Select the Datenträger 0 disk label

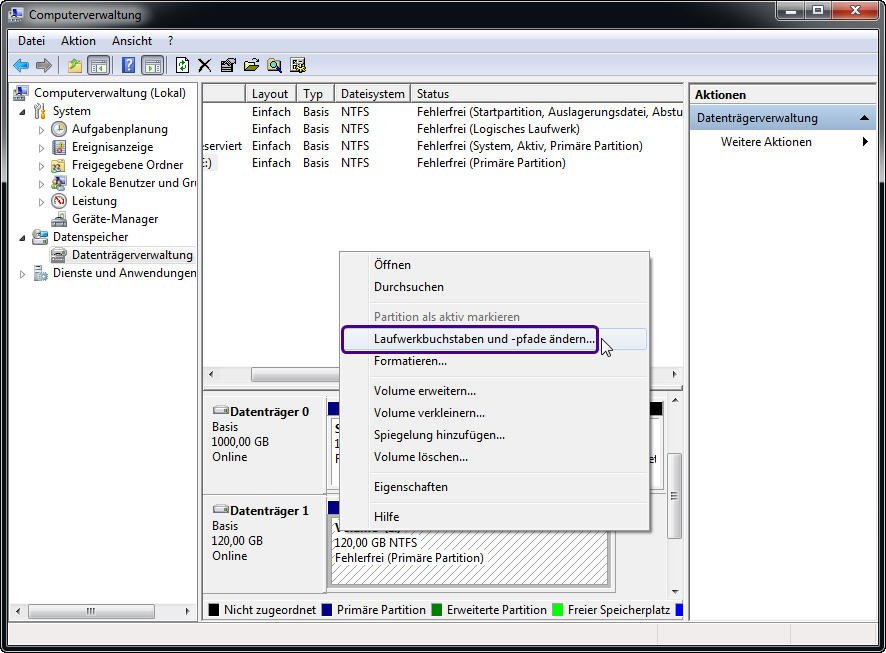tap(270, 412)
